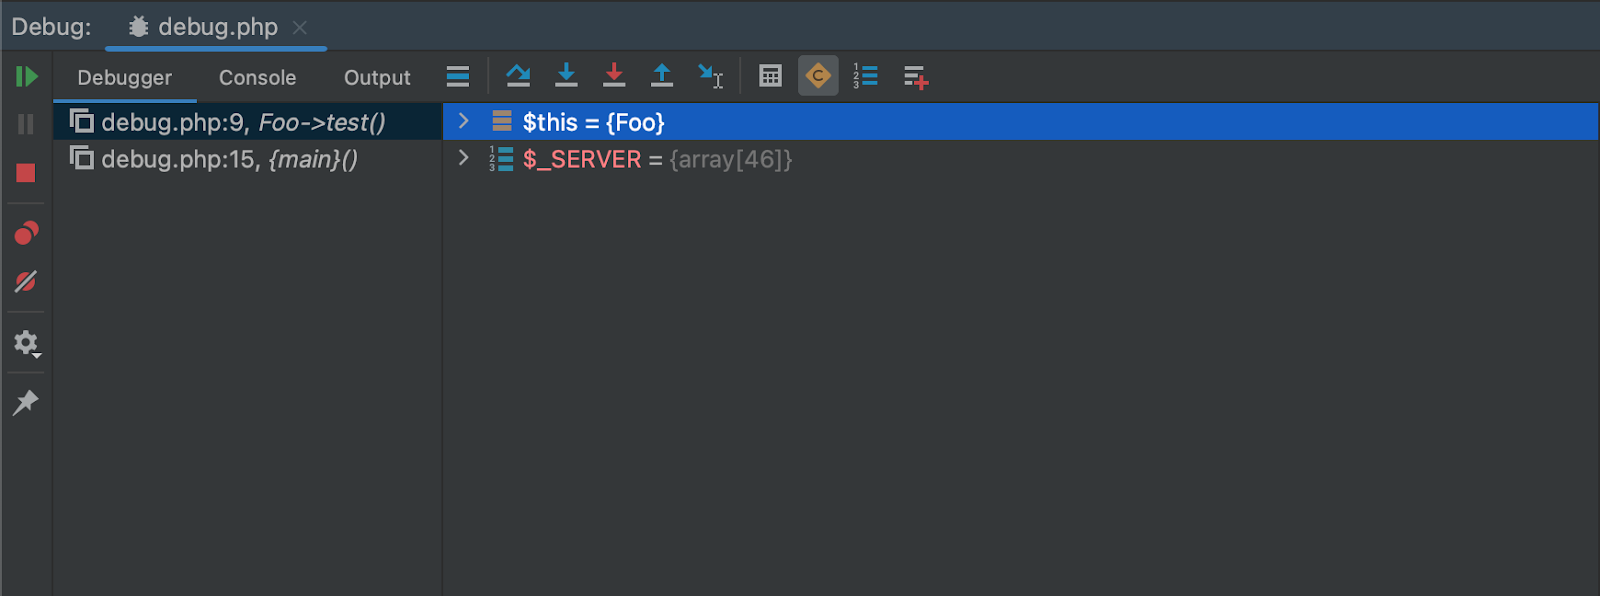The image size is (1600, 596).
Task: Open debugger settings gear menu
Action: coord(27,344)
